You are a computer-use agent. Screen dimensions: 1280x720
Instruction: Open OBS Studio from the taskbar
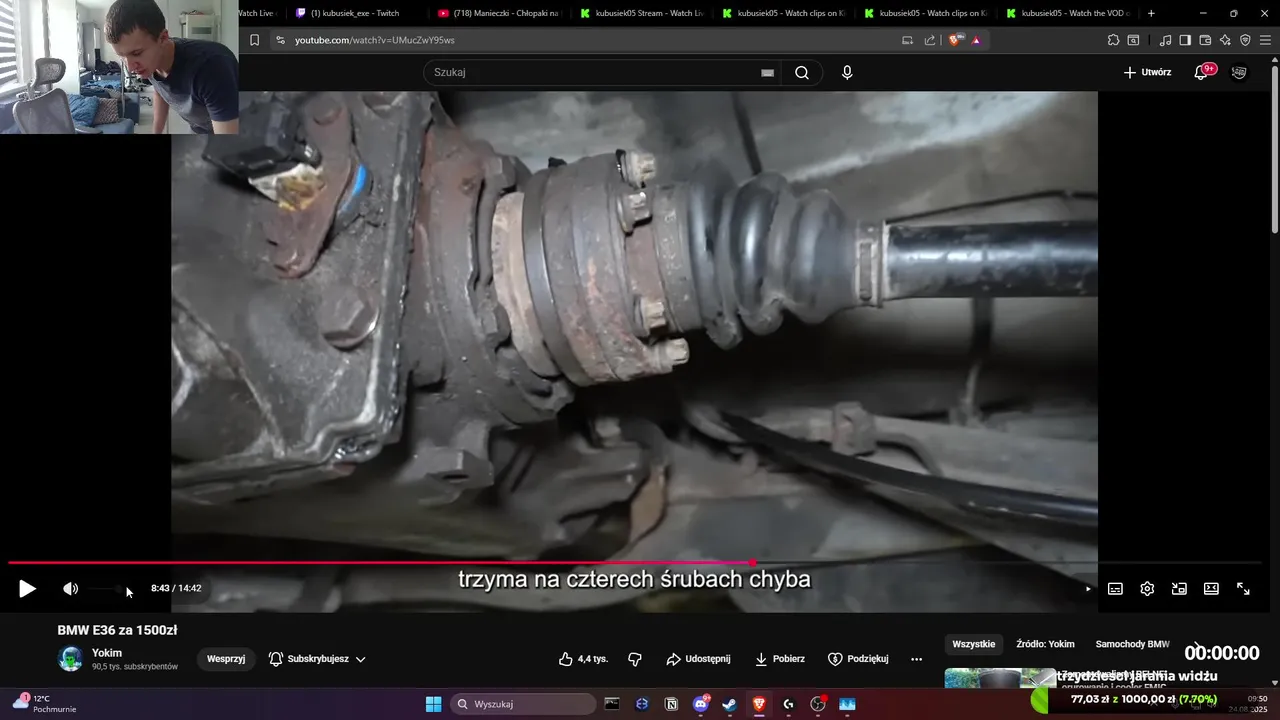[x=818, y=704]
